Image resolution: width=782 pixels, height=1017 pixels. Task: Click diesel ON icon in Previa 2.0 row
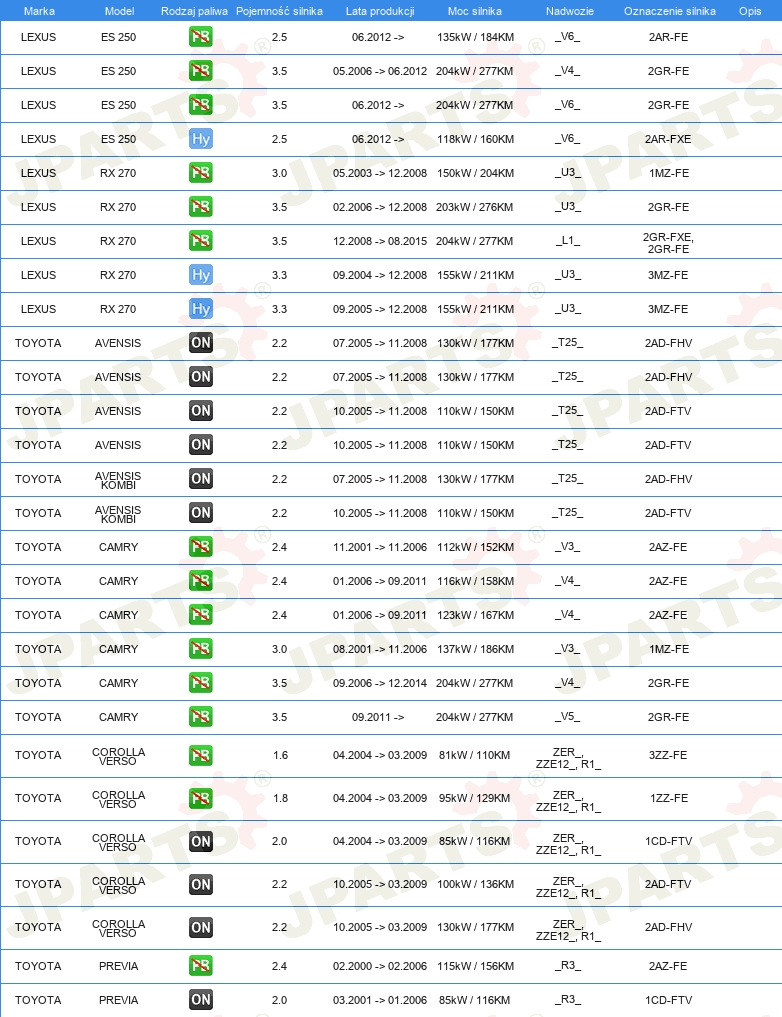tap(200, 999)
